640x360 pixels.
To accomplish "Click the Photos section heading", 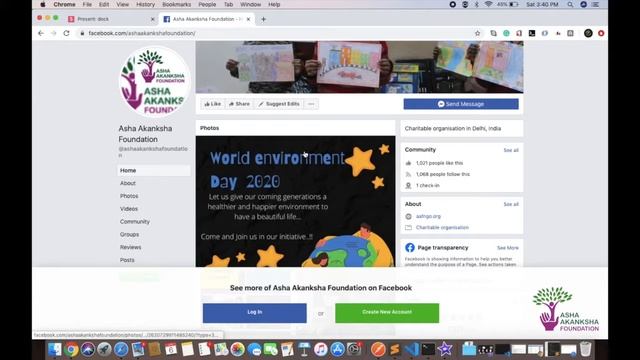I will click(209, 128).
